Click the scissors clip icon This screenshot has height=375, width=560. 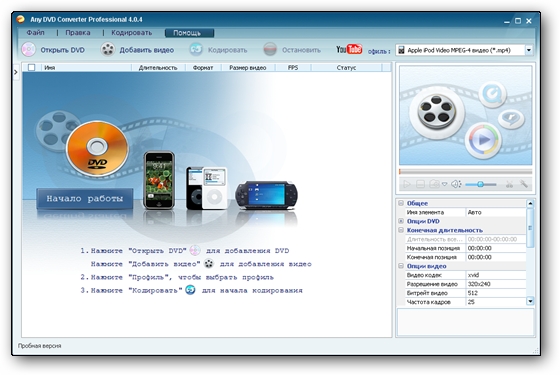point(509,184)
